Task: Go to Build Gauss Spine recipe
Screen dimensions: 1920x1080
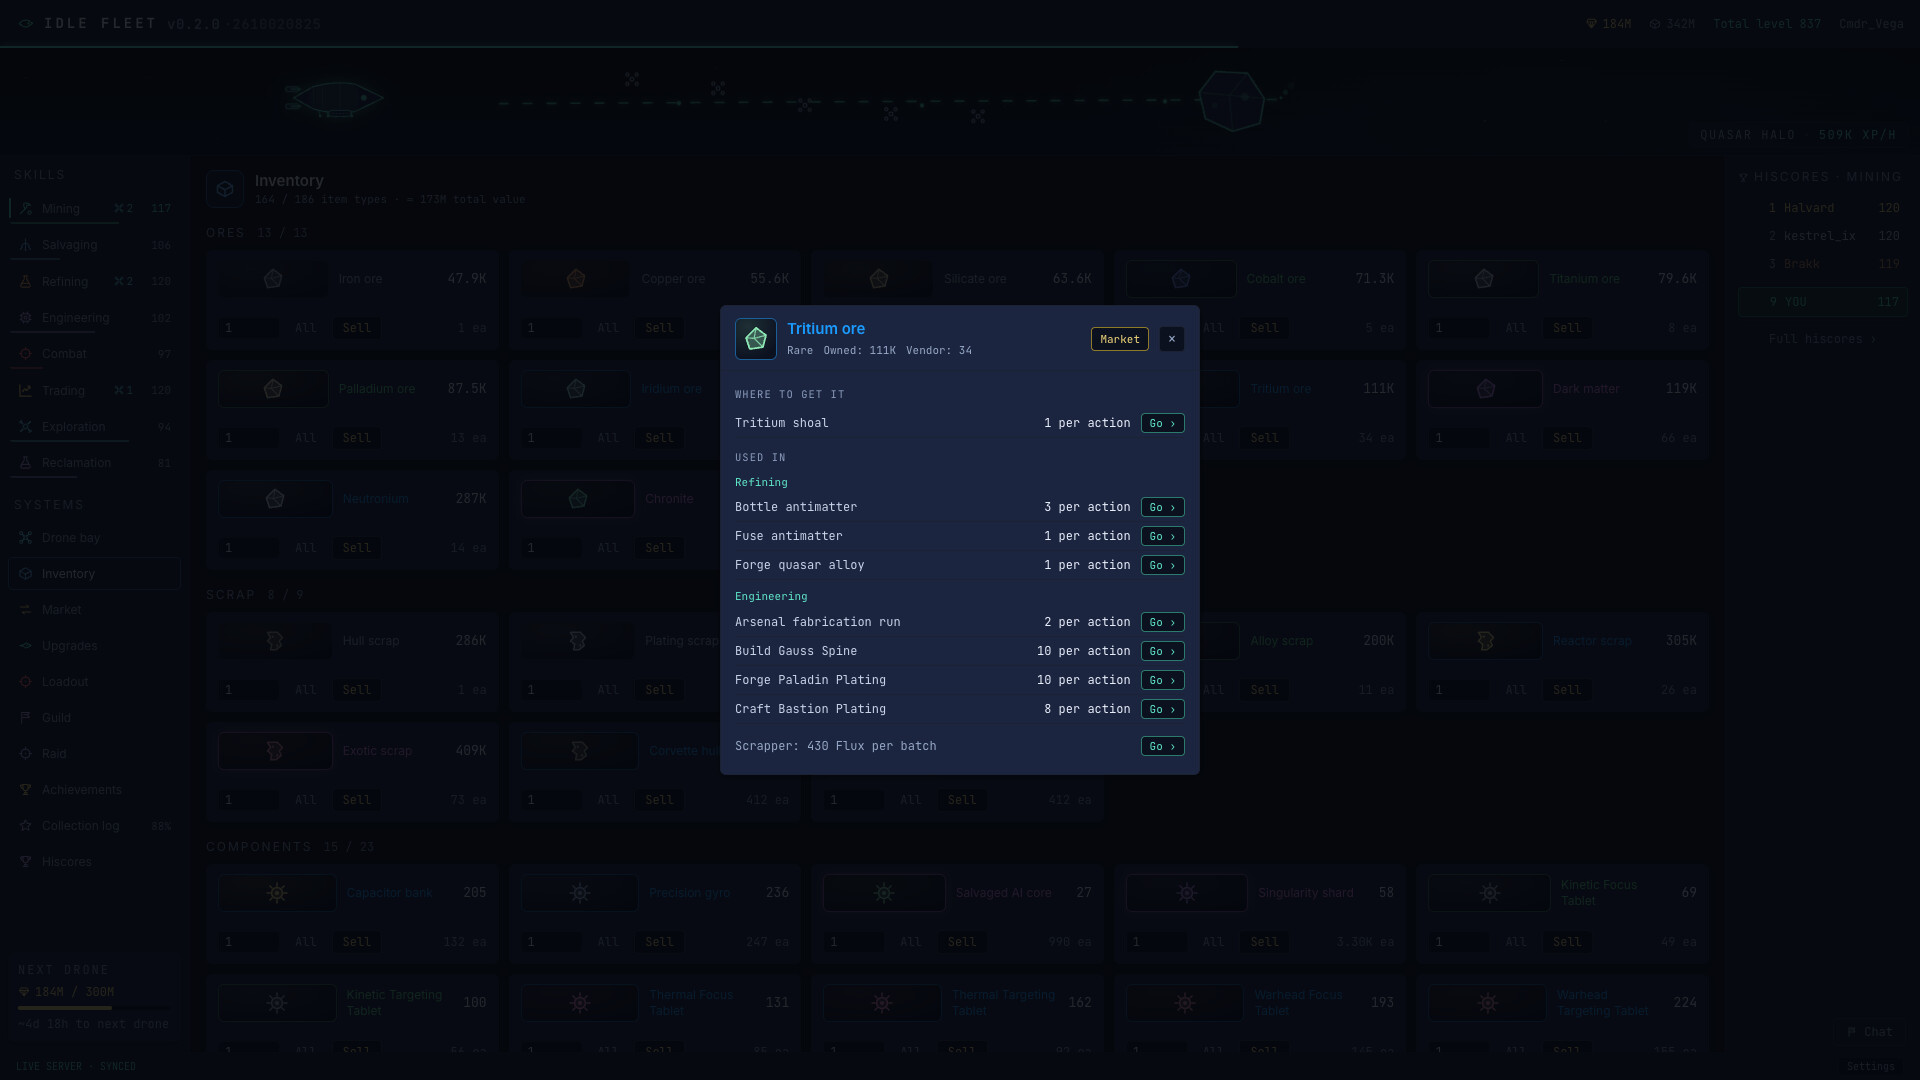Action: point(1162,651)
